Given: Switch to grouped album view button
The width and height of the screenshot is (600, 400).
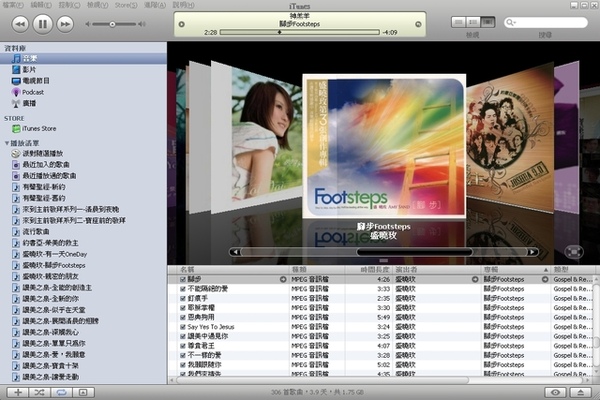Looking at the screenshot, I should [x=473, y=22].
